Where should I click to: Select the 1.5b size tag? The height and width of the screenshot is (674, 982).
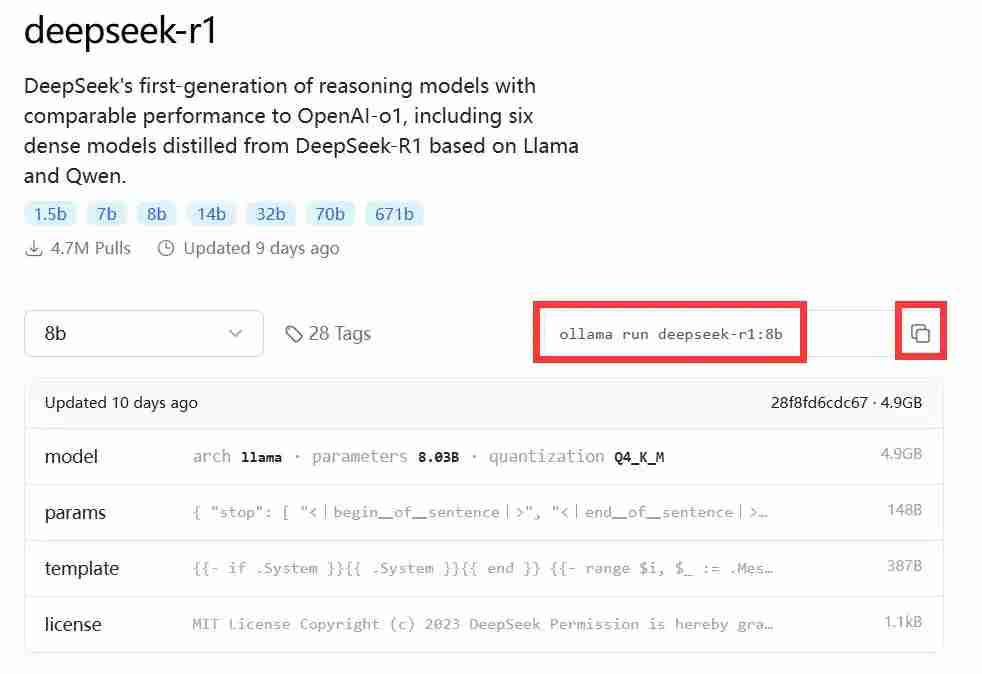click(50, 214)
